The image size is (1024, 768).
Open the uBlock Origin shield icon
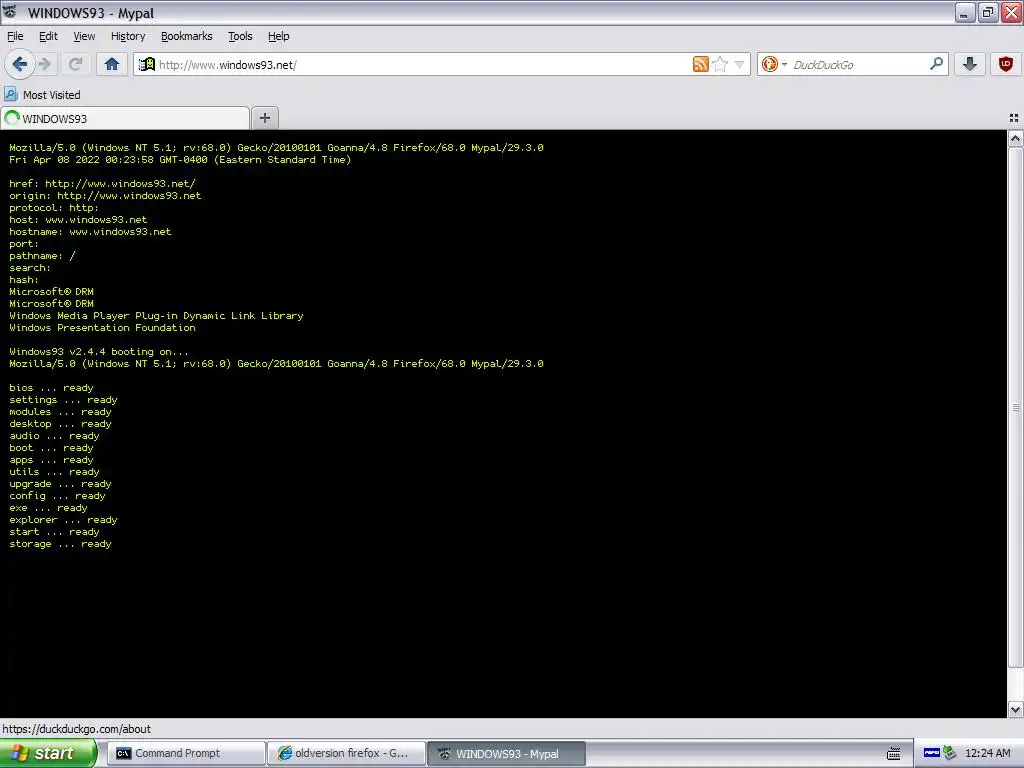click(1006, 64)
